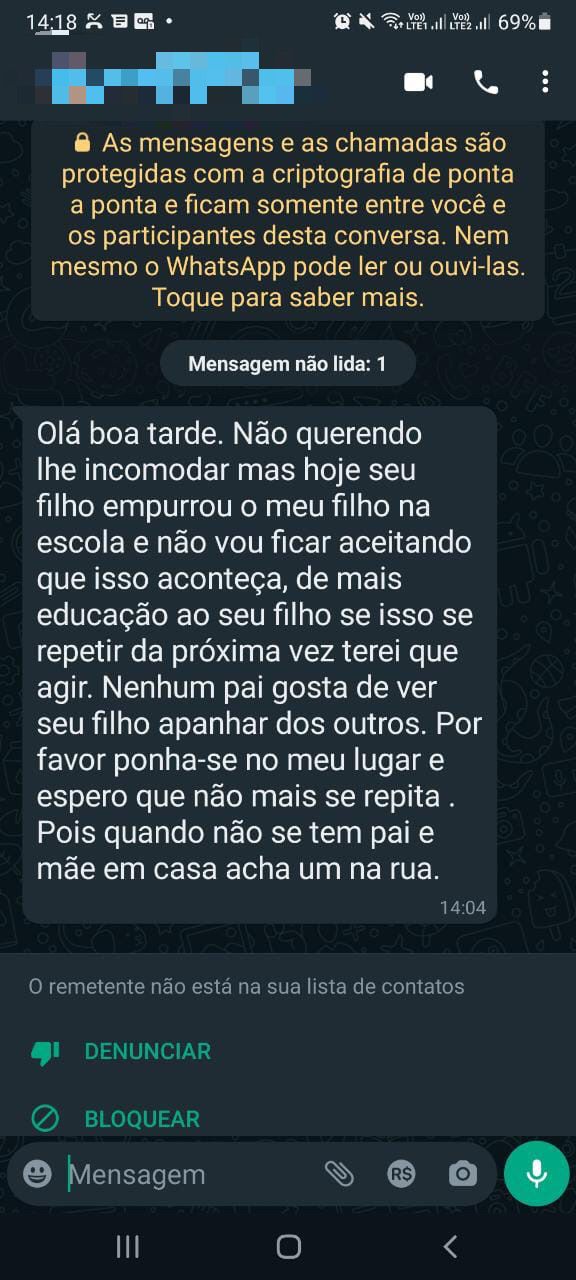This screenshot has height=1280, width=576.
Task: Tap the 'Mensagem não lida: 1' label
Action: (x=287, y=364)
